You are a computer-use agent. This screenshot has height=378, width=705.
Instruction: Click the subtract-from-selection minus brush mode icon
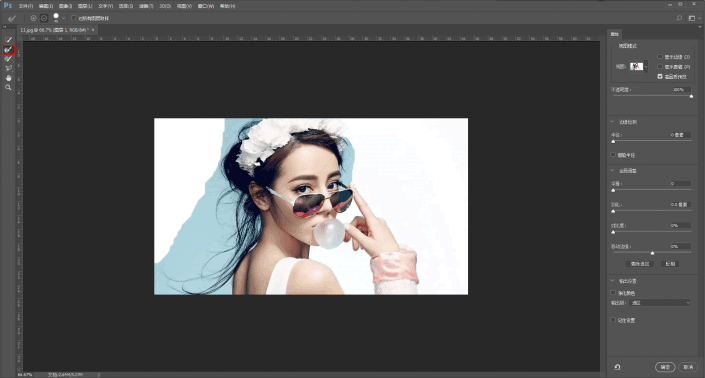pyautogui.click(x=44, y=18)
